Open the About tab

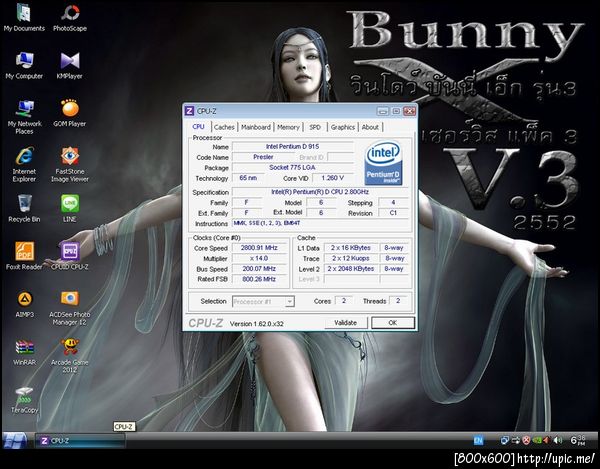370,127
